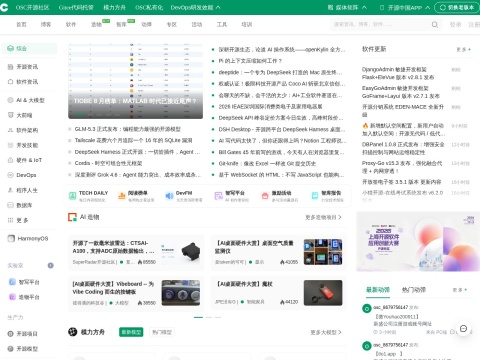Click the AI 造物 section logo icon
Screen dimensions: 480x360
point(72,217)
